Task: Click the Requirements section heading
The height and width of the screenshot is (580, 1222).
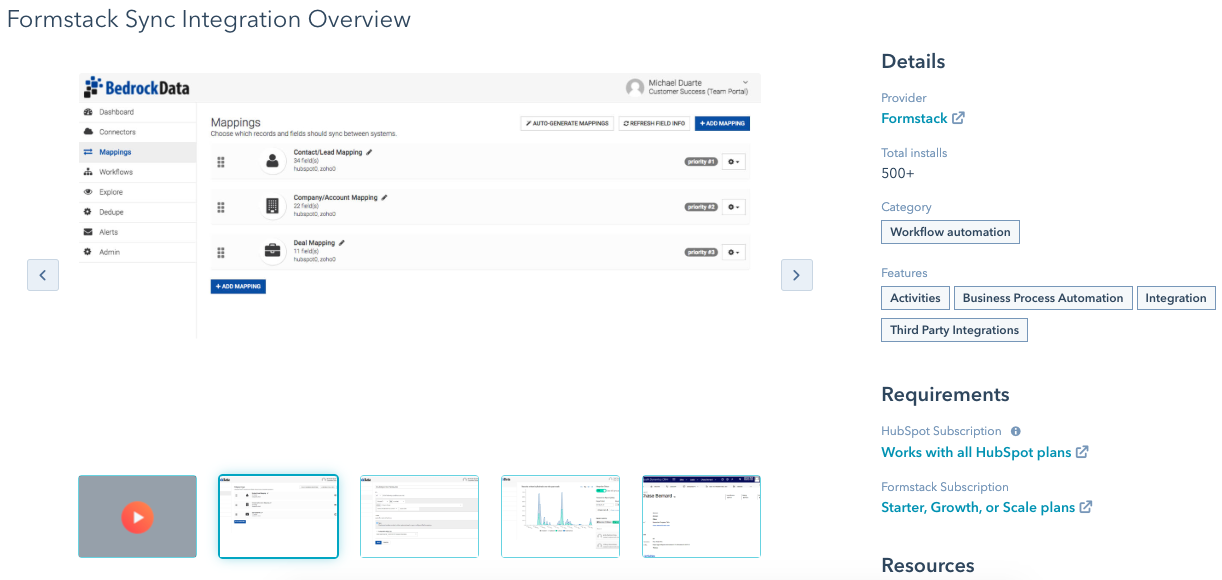Action: pos(945,394)
